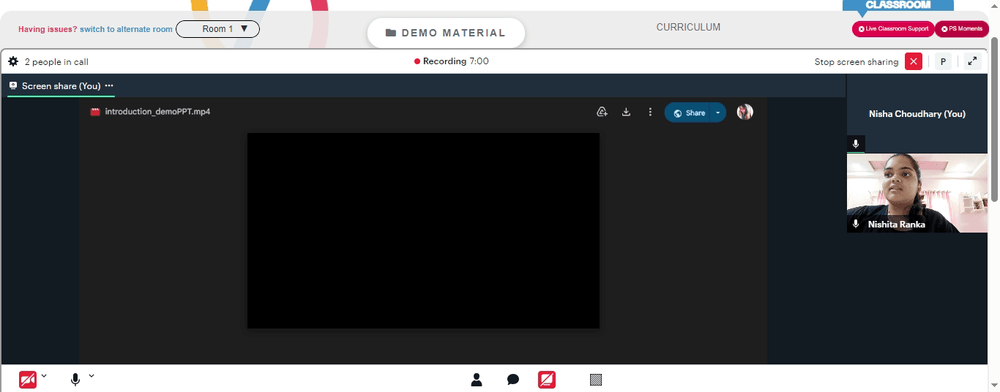Image resolution: width=1000 pixels, height=392 pixels.
Task: Mute or unmute the microphone
Action: [75, 380]
